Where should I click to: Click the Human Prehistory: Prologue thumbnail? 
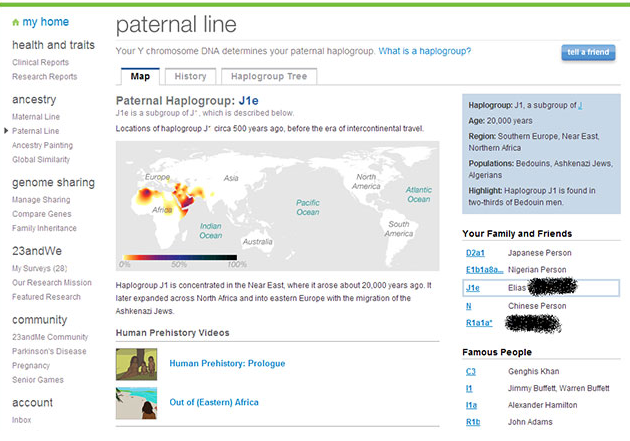pos(137,364)
